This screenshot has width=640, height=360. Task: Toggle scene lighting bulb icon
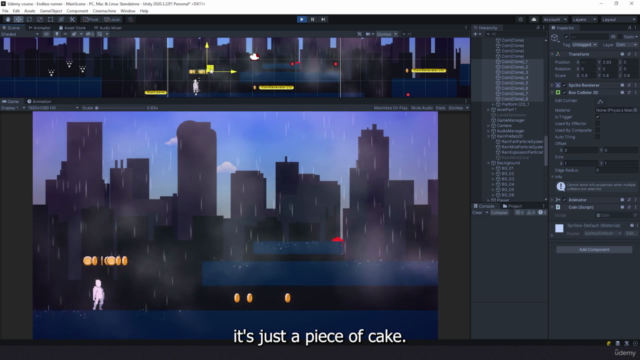coord(57,34)
